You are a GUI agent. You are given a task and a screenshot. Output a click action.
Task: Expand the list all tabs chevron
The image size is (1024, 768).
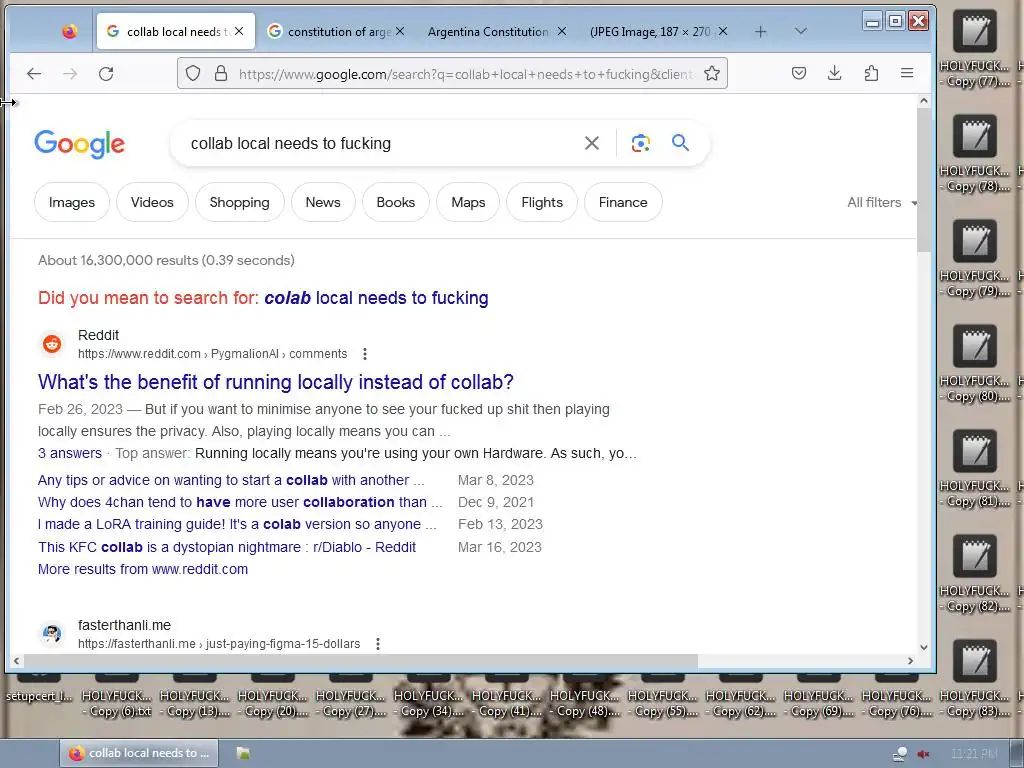(x=801, y=31)
